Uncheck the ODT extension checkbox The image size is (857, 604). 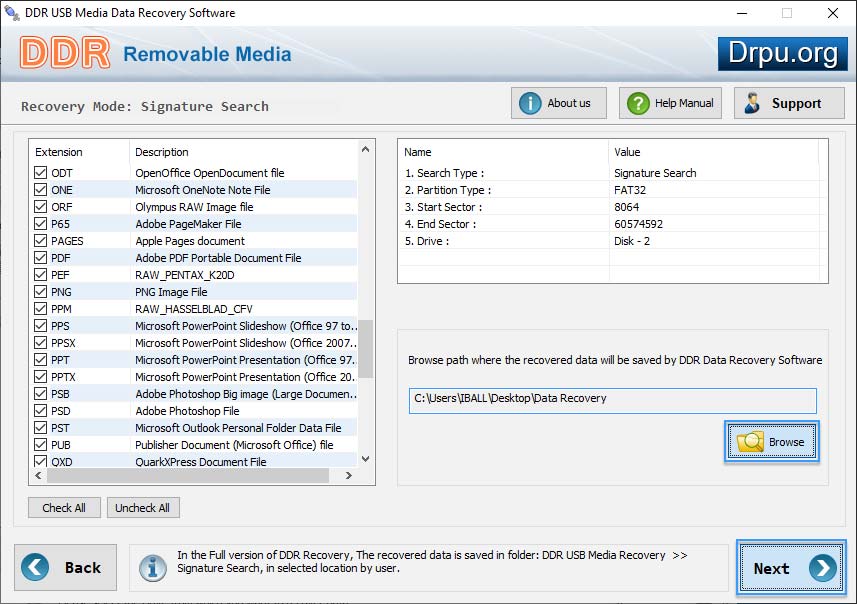click(x=40, y=173)
